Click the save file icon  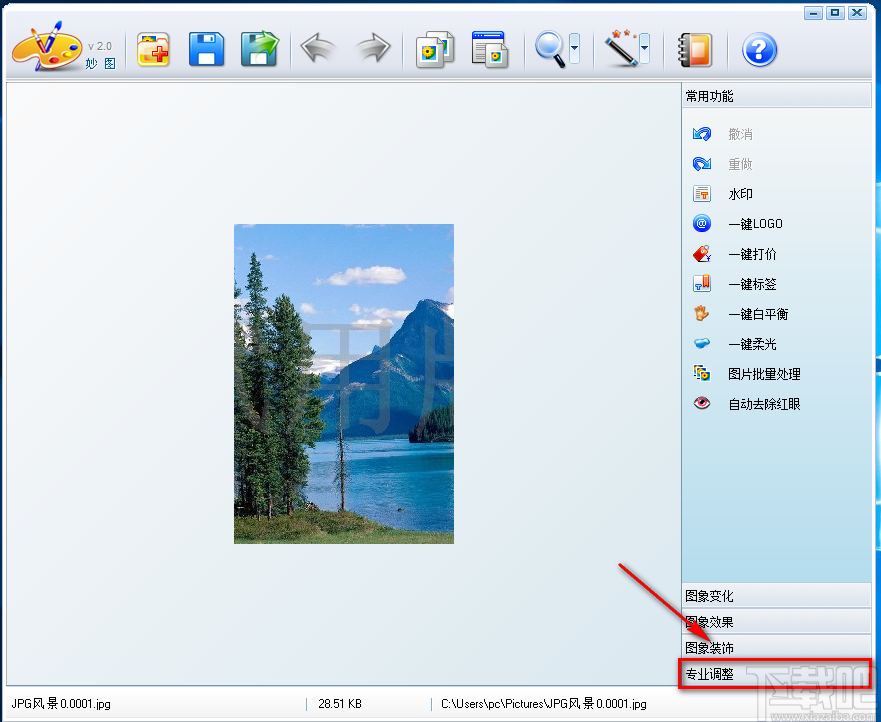(207, 49)
